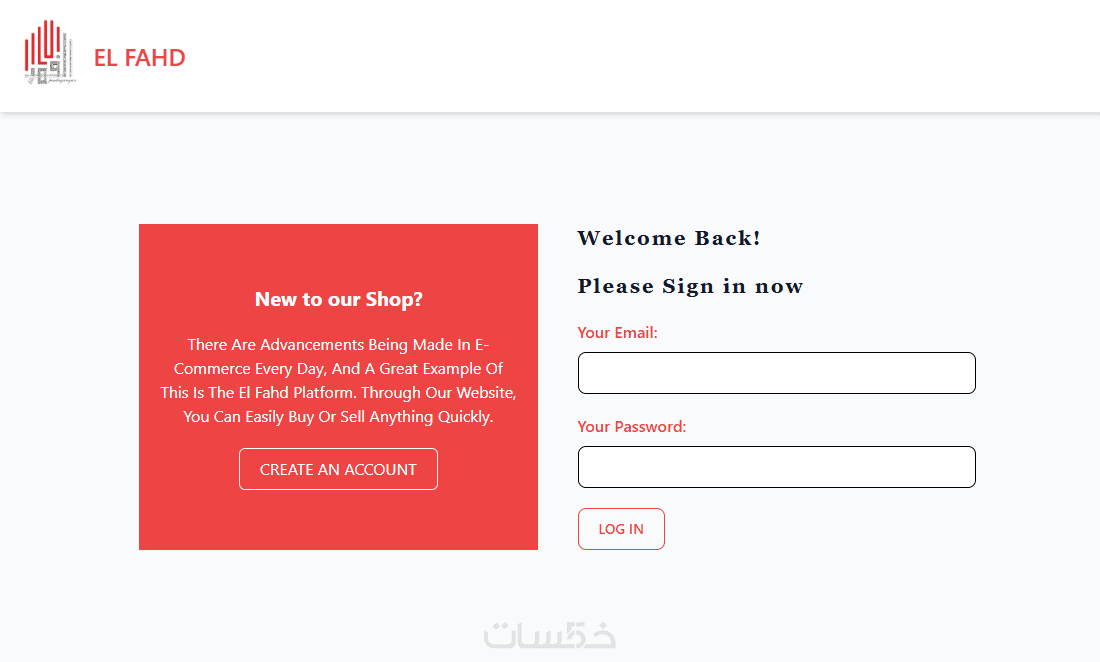The width and height of the screenshot is (1100, 662).
Task: Focus the Your Email input field
Action: (x=776, y=373)
